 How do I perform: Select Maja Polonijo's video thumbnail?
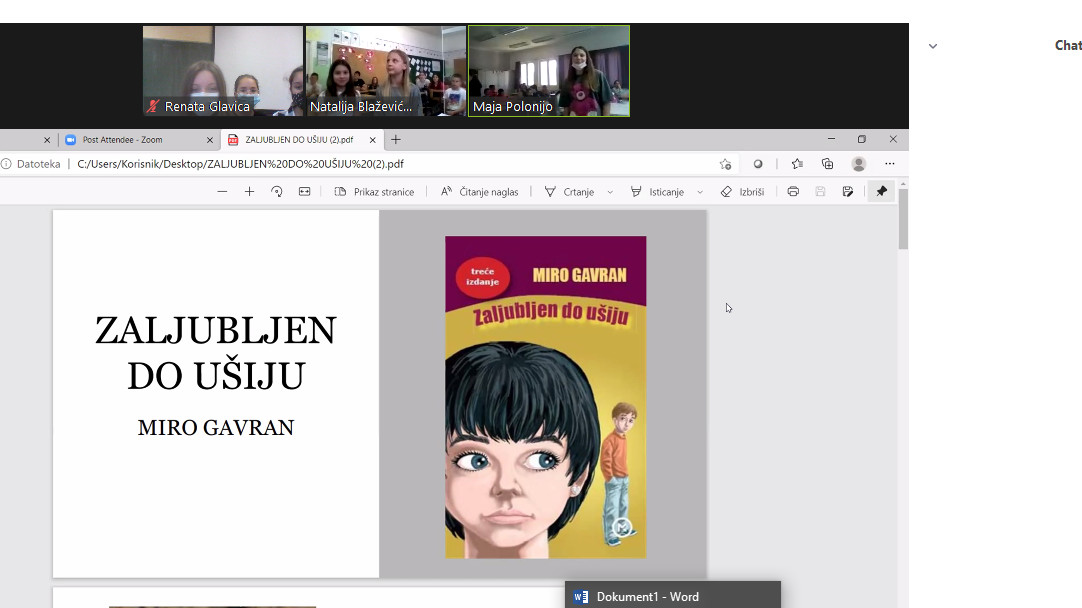tap(549, 71)
